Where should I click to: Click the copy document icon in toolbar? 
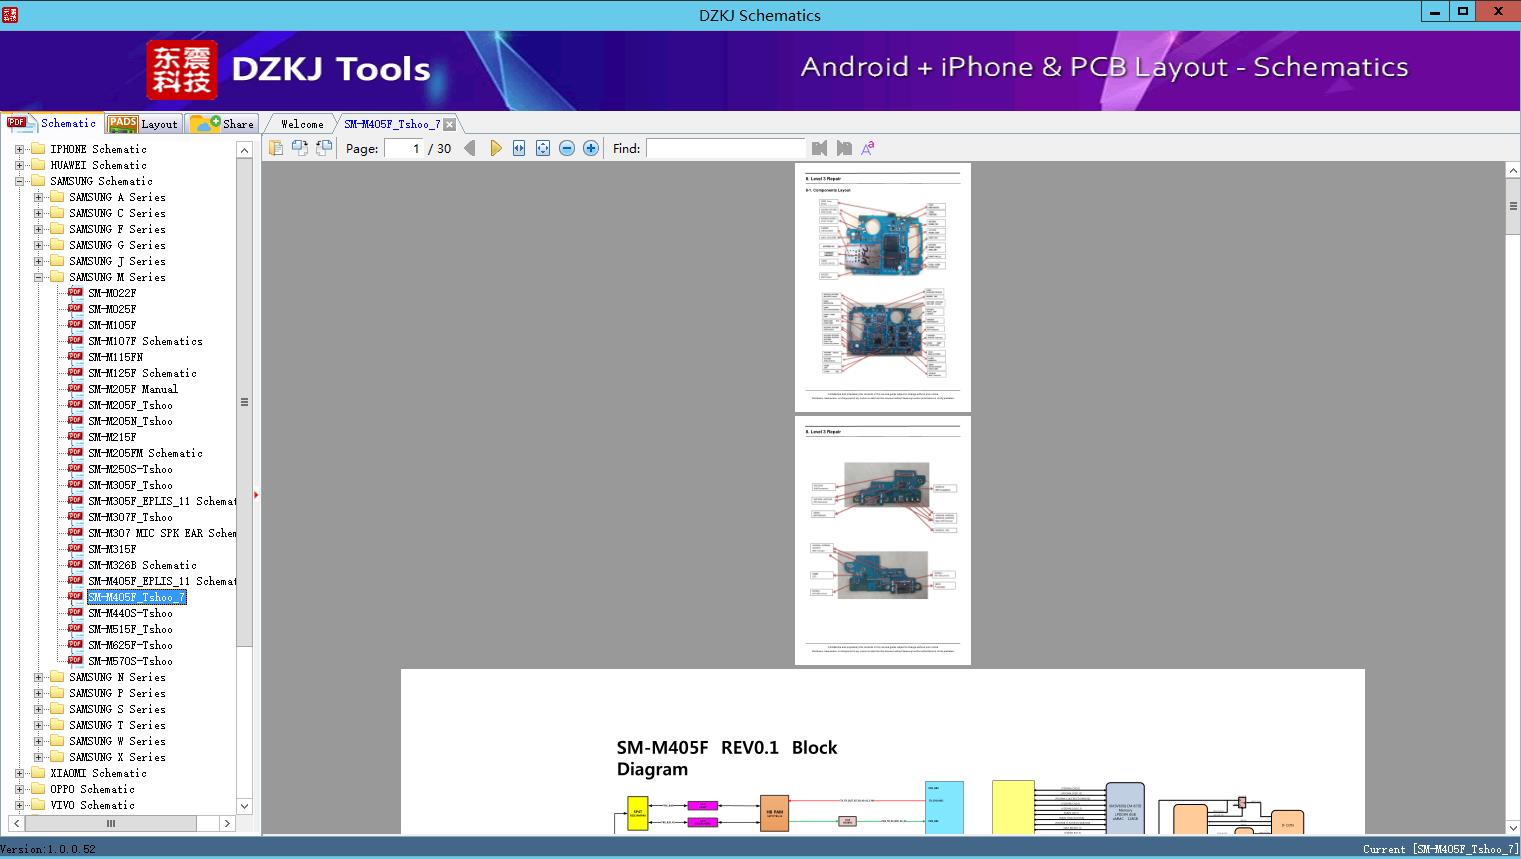[276, 148]
